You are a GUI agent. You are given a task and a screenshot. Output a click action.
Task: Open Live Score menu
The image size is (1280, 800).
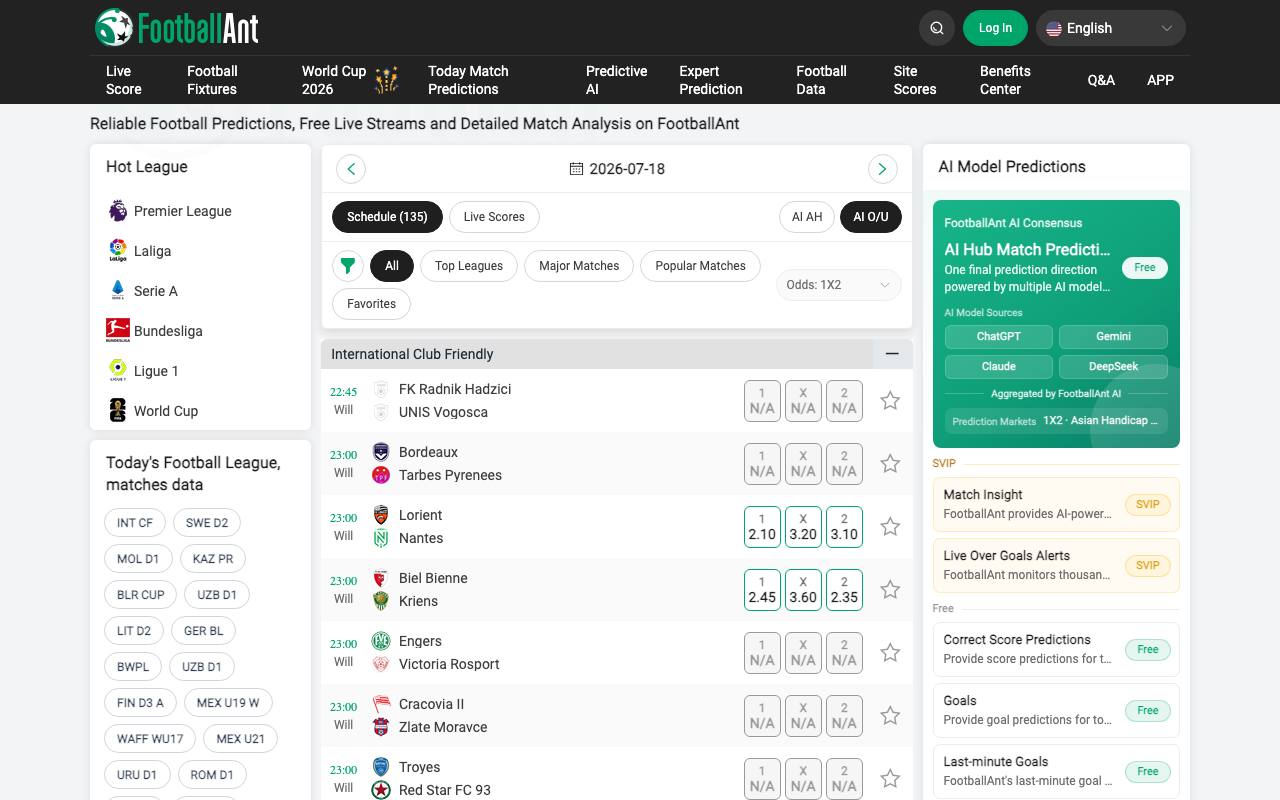tap(124, 80)
